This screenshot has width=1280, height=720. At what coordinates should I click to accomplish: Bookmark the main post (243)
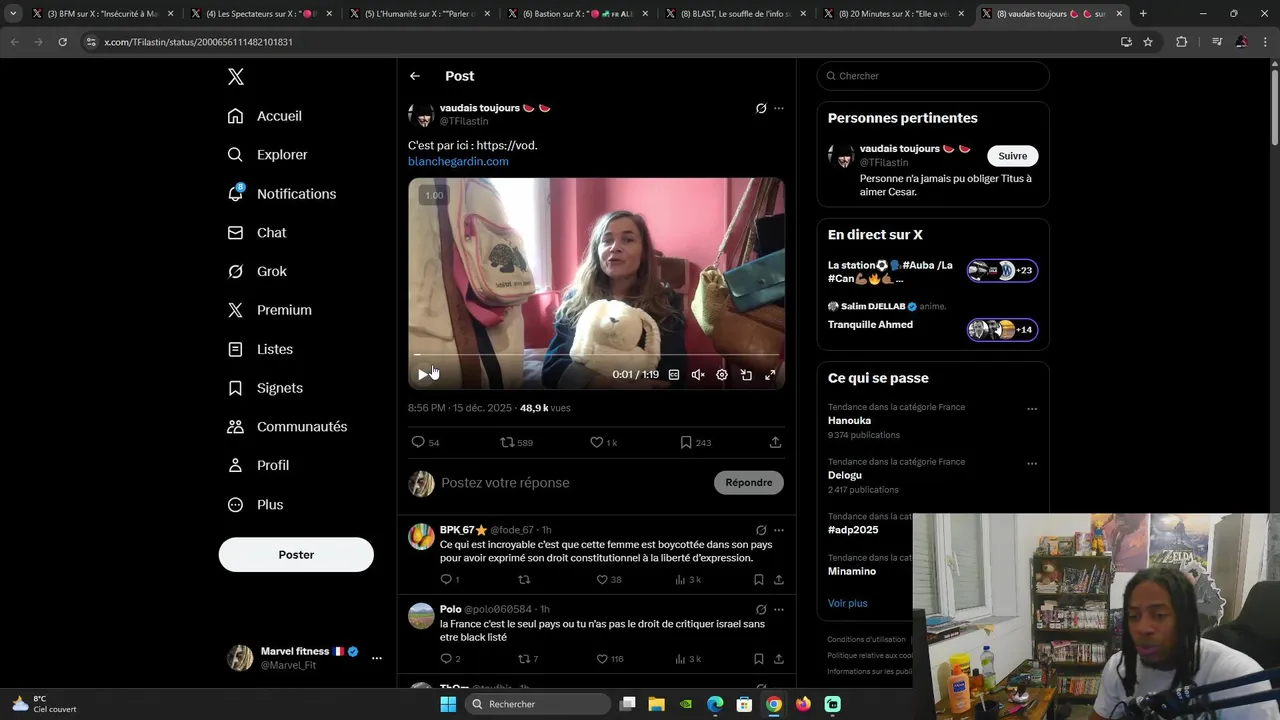click(x=695, y=442)
